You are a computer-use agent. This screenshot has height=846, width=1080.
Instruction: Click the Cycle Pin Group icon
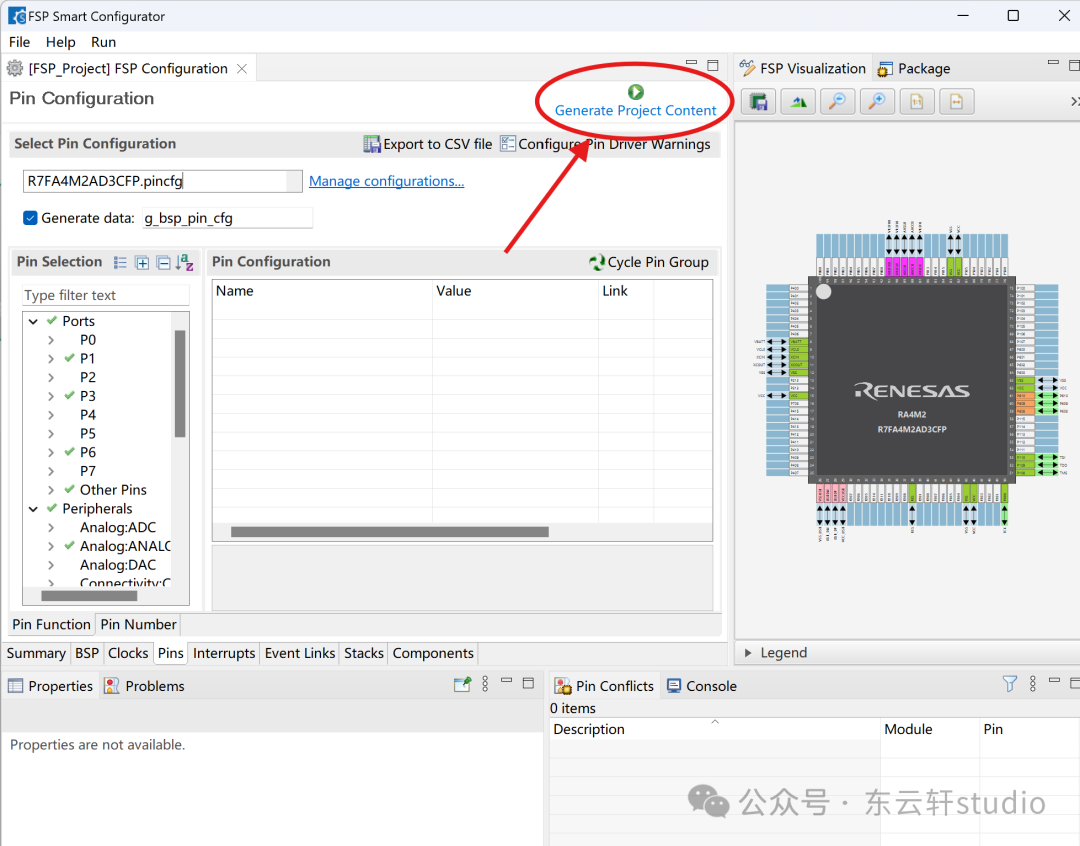[x=597, y=262]
